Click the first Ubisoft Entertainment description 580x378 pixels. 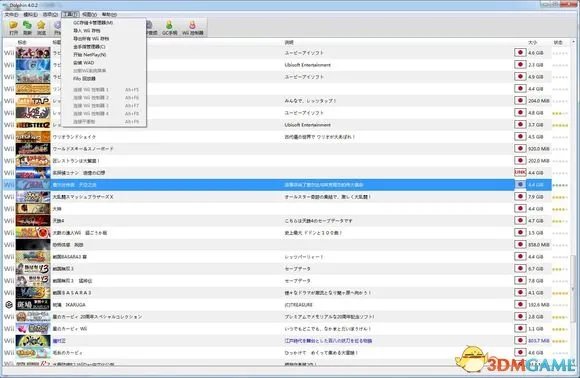307,65
